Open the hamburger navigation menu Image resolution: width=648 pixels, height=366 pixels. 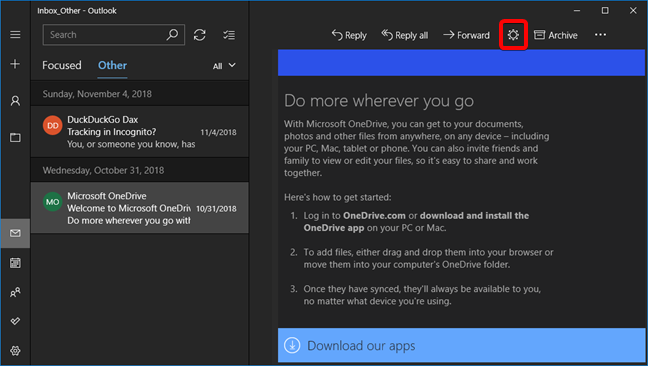(x=15, y=35)
